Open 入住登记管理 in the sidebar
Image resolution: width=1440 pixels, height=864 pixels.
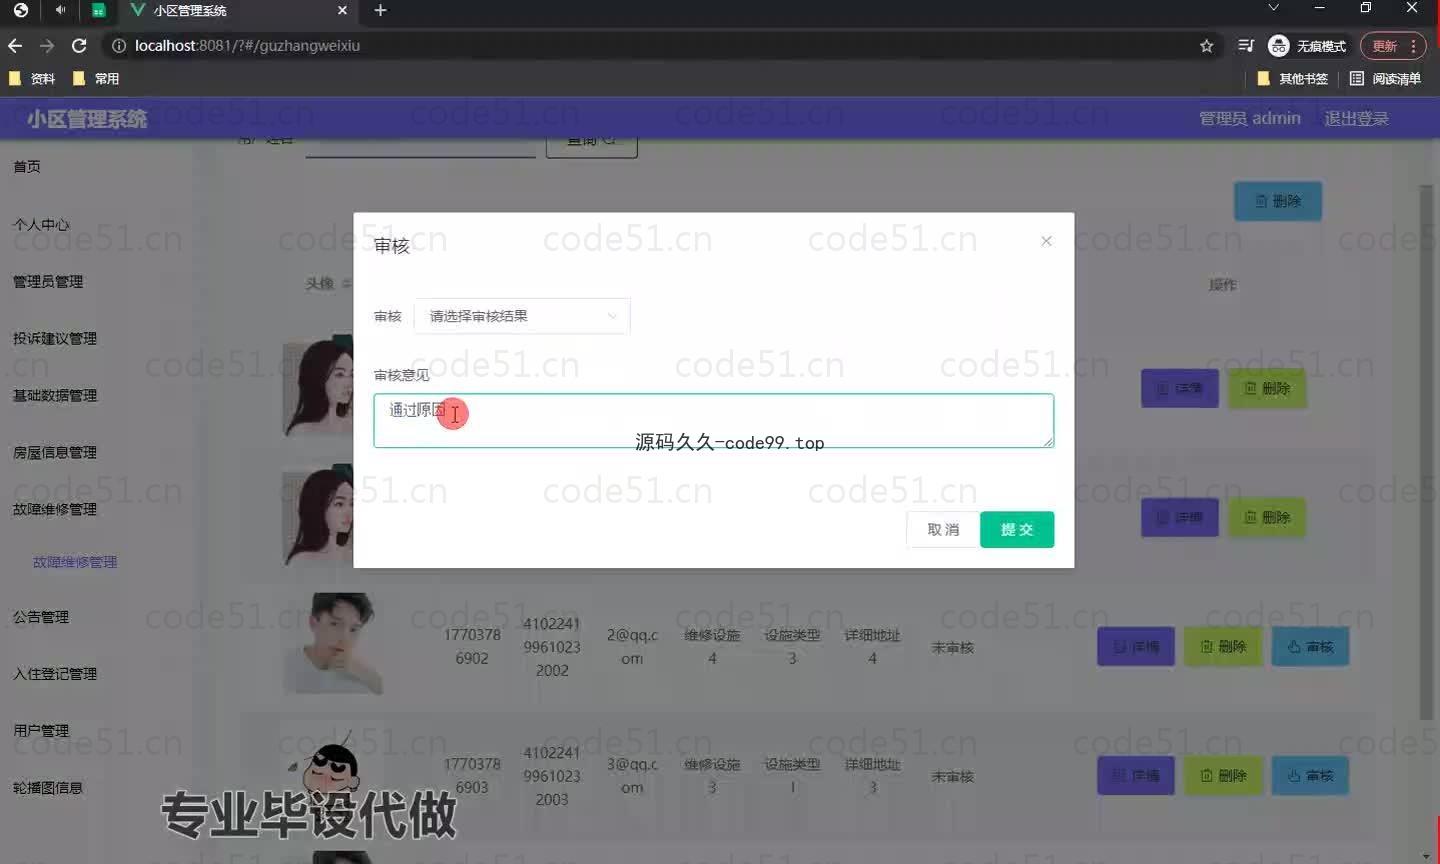[x=55, y=674]
